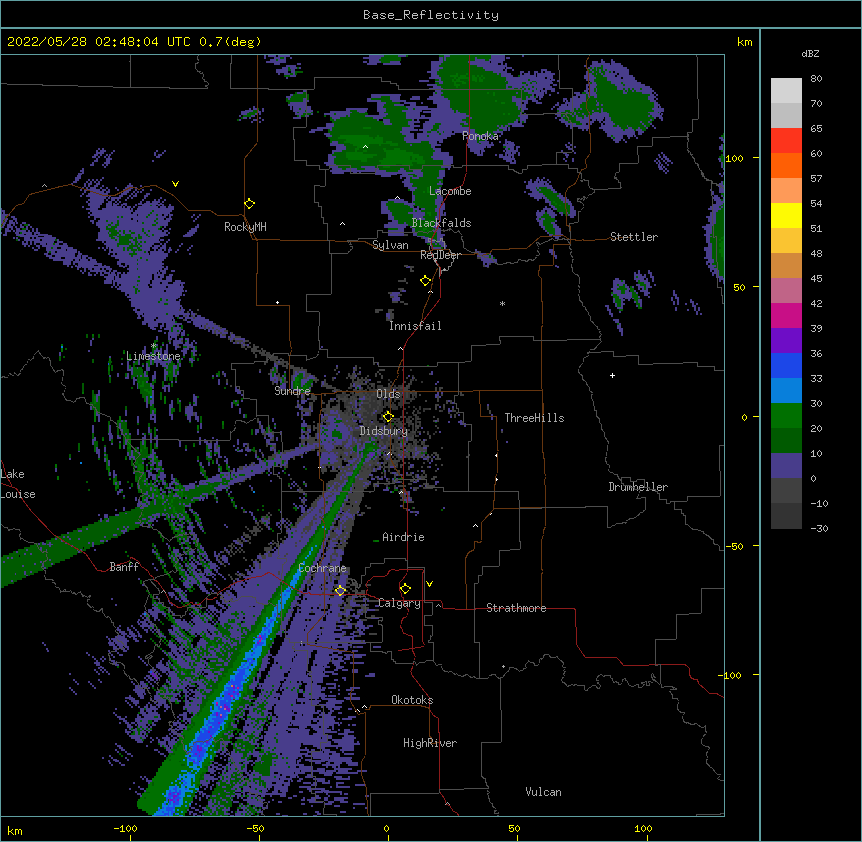Click the bottom axis -100 tick label
The width and height of the screenshot is (862, 842).
125,828
